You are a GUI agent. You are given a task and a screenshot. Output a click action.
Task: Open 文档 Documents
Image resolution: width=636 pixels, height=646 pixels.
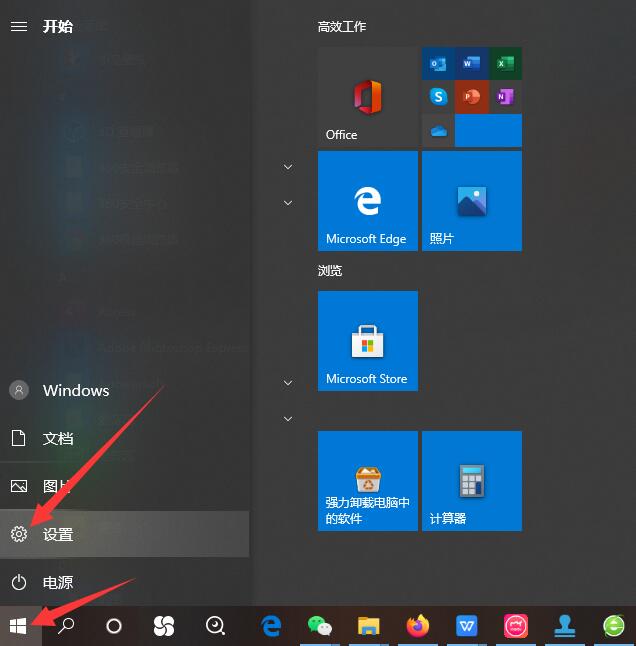124,438
